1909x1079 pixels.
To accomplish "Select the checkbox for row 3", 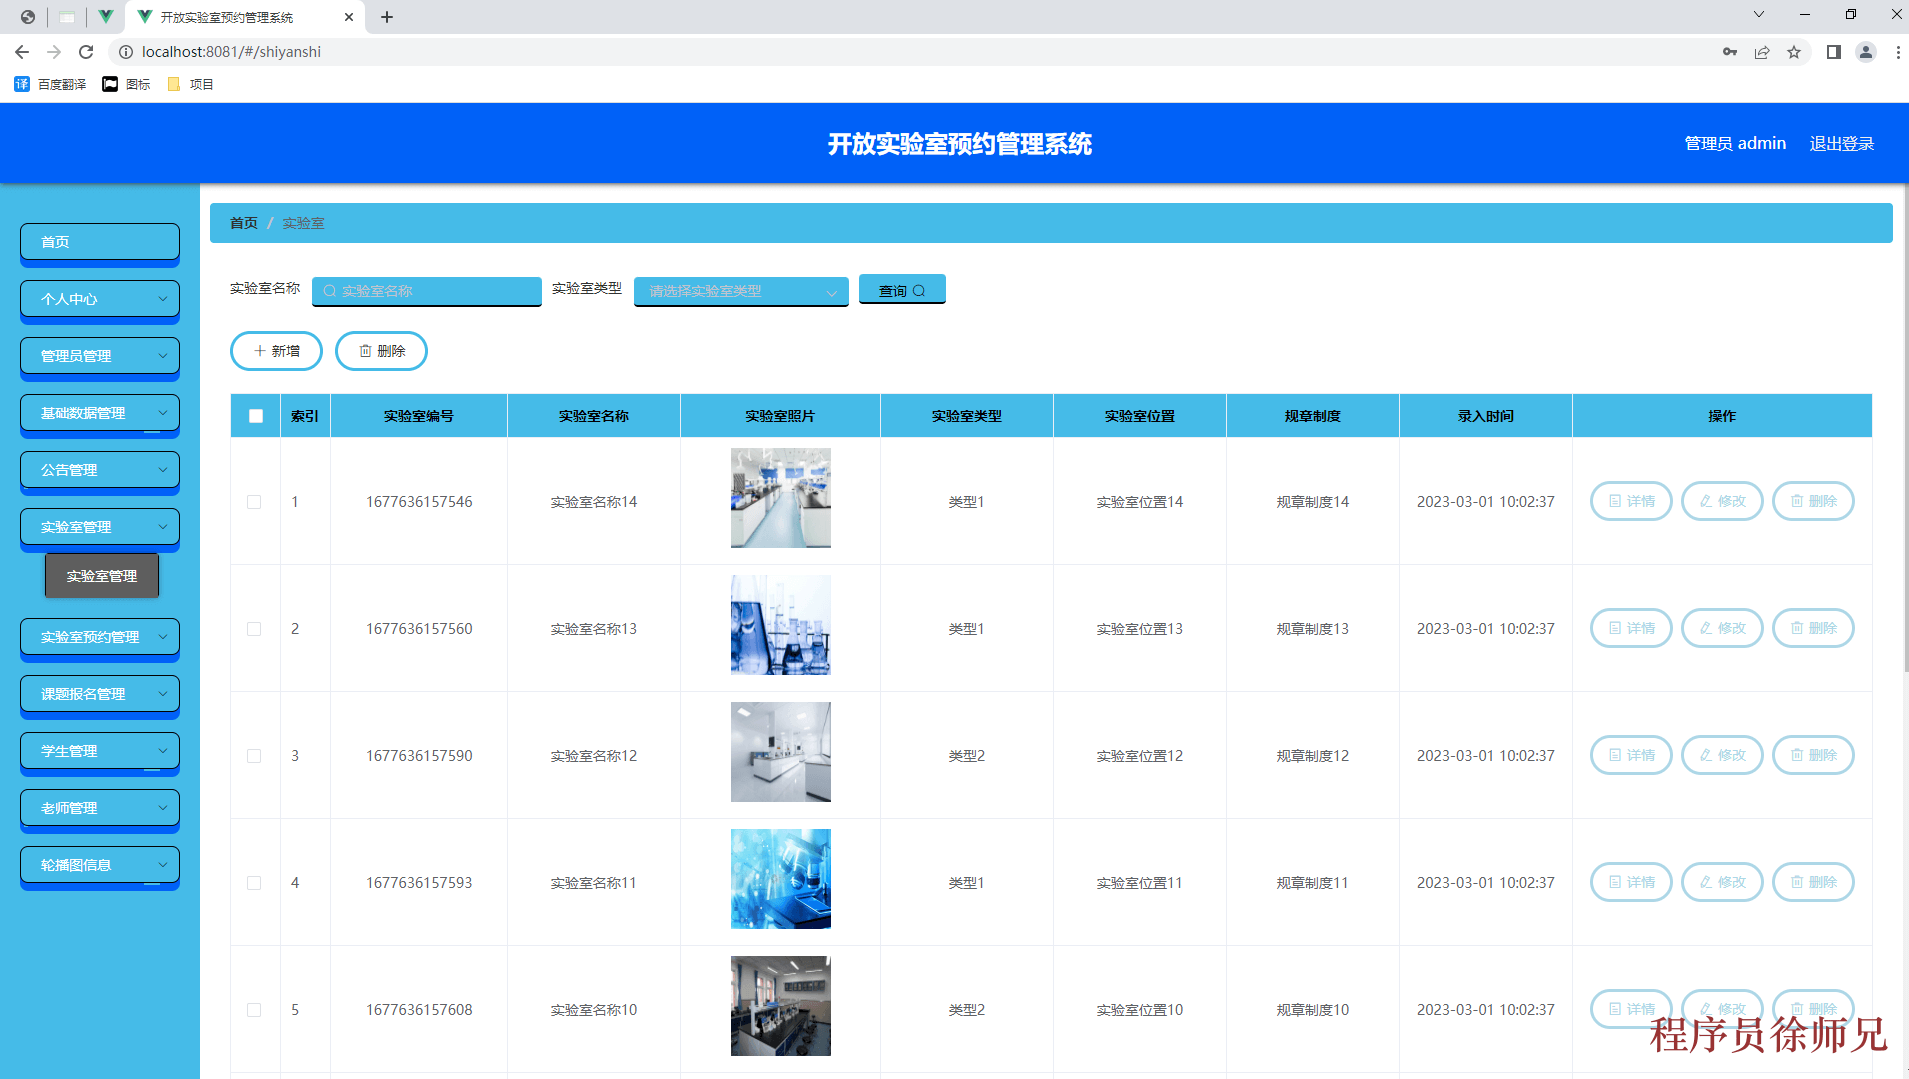I will click(x=254, y=756).
